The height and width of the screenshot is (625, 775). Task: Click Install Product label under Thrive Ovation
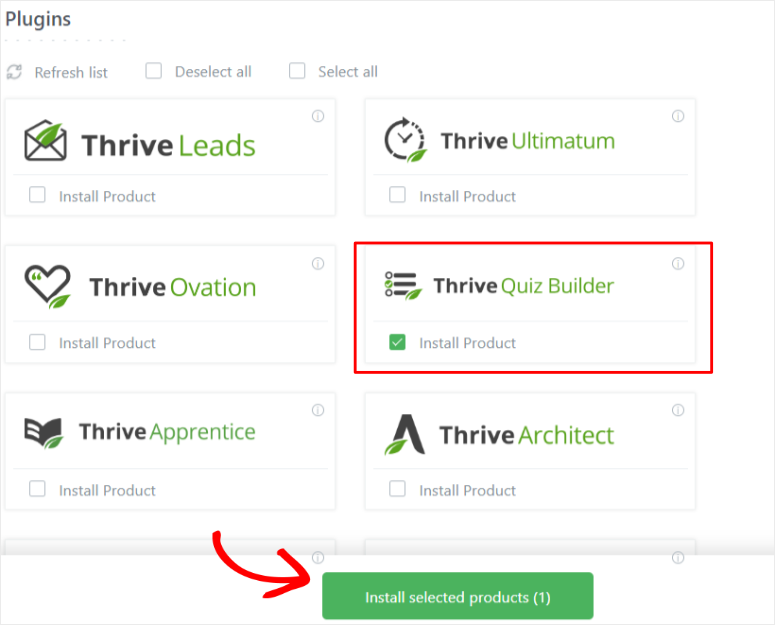pyautogui.click(x=107, y=343)
